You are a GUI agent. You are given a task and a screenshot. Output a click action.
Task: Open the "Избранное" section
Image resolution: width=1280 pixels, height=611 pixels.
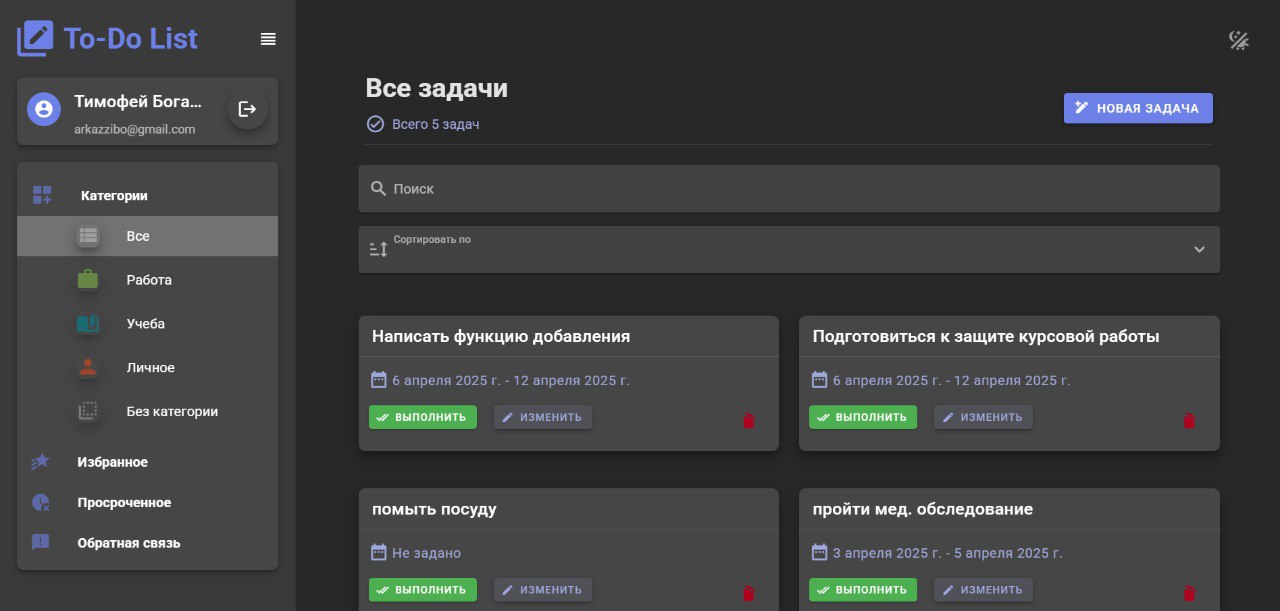[x=112, y=462]
